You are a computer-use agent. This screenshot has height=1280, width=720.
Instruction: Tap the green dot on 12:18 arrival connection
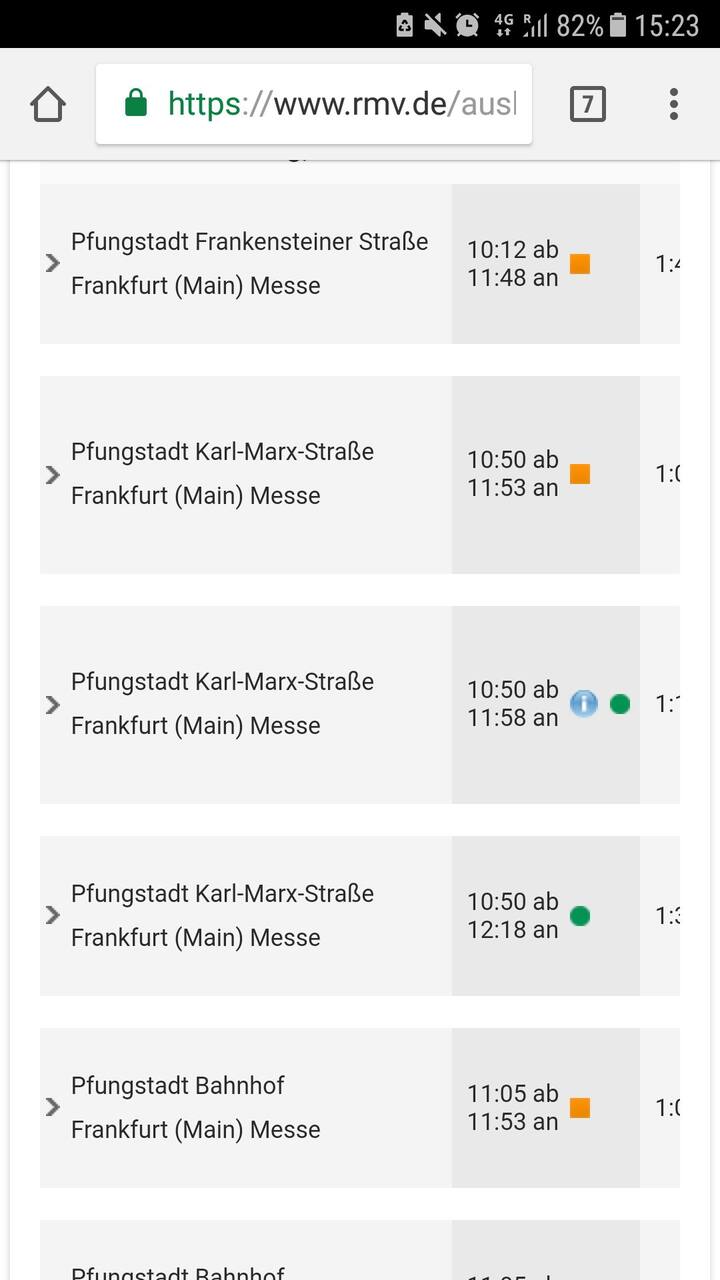pyautogui.click(x=580, y=915)
